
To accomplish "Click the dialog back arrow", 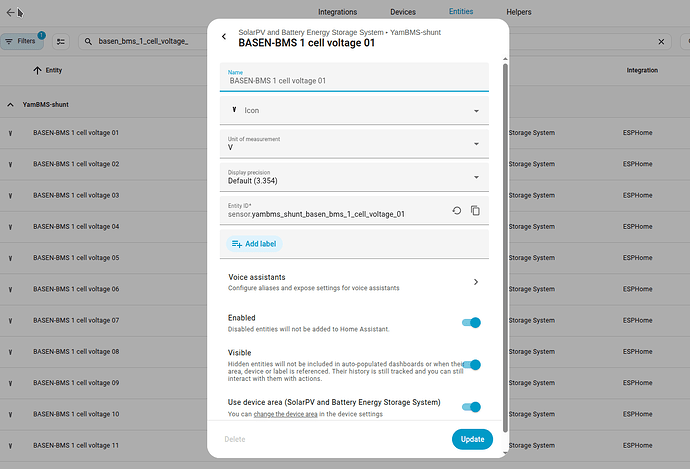I will tap(224, 36).
